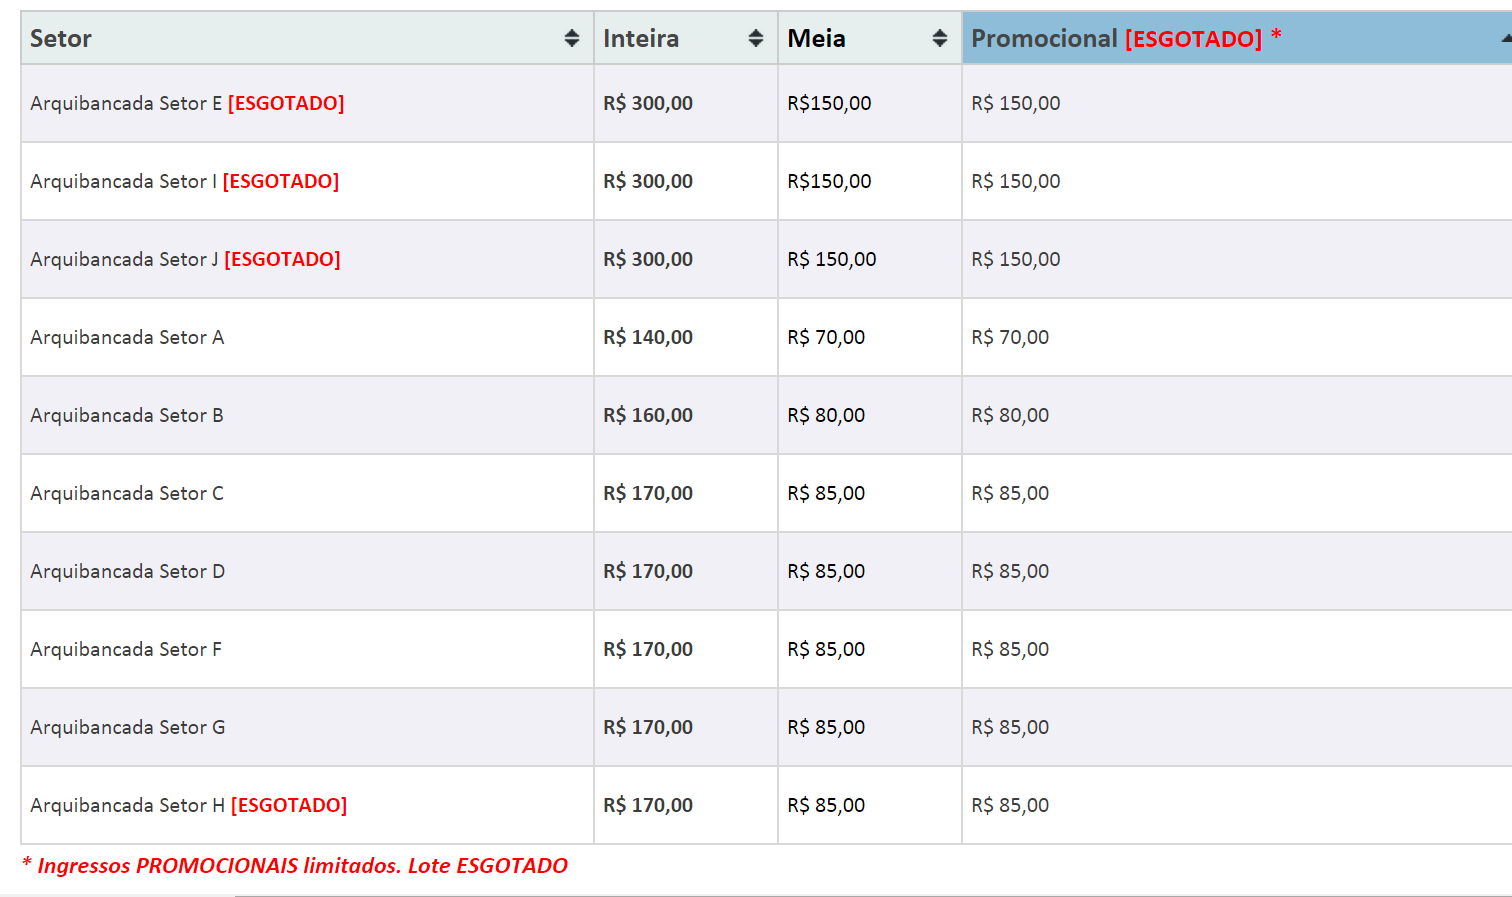Click the red Ingressos PROMOCIONAIS footnote text
Screen dimensions: 1512x897
(295, 865)
